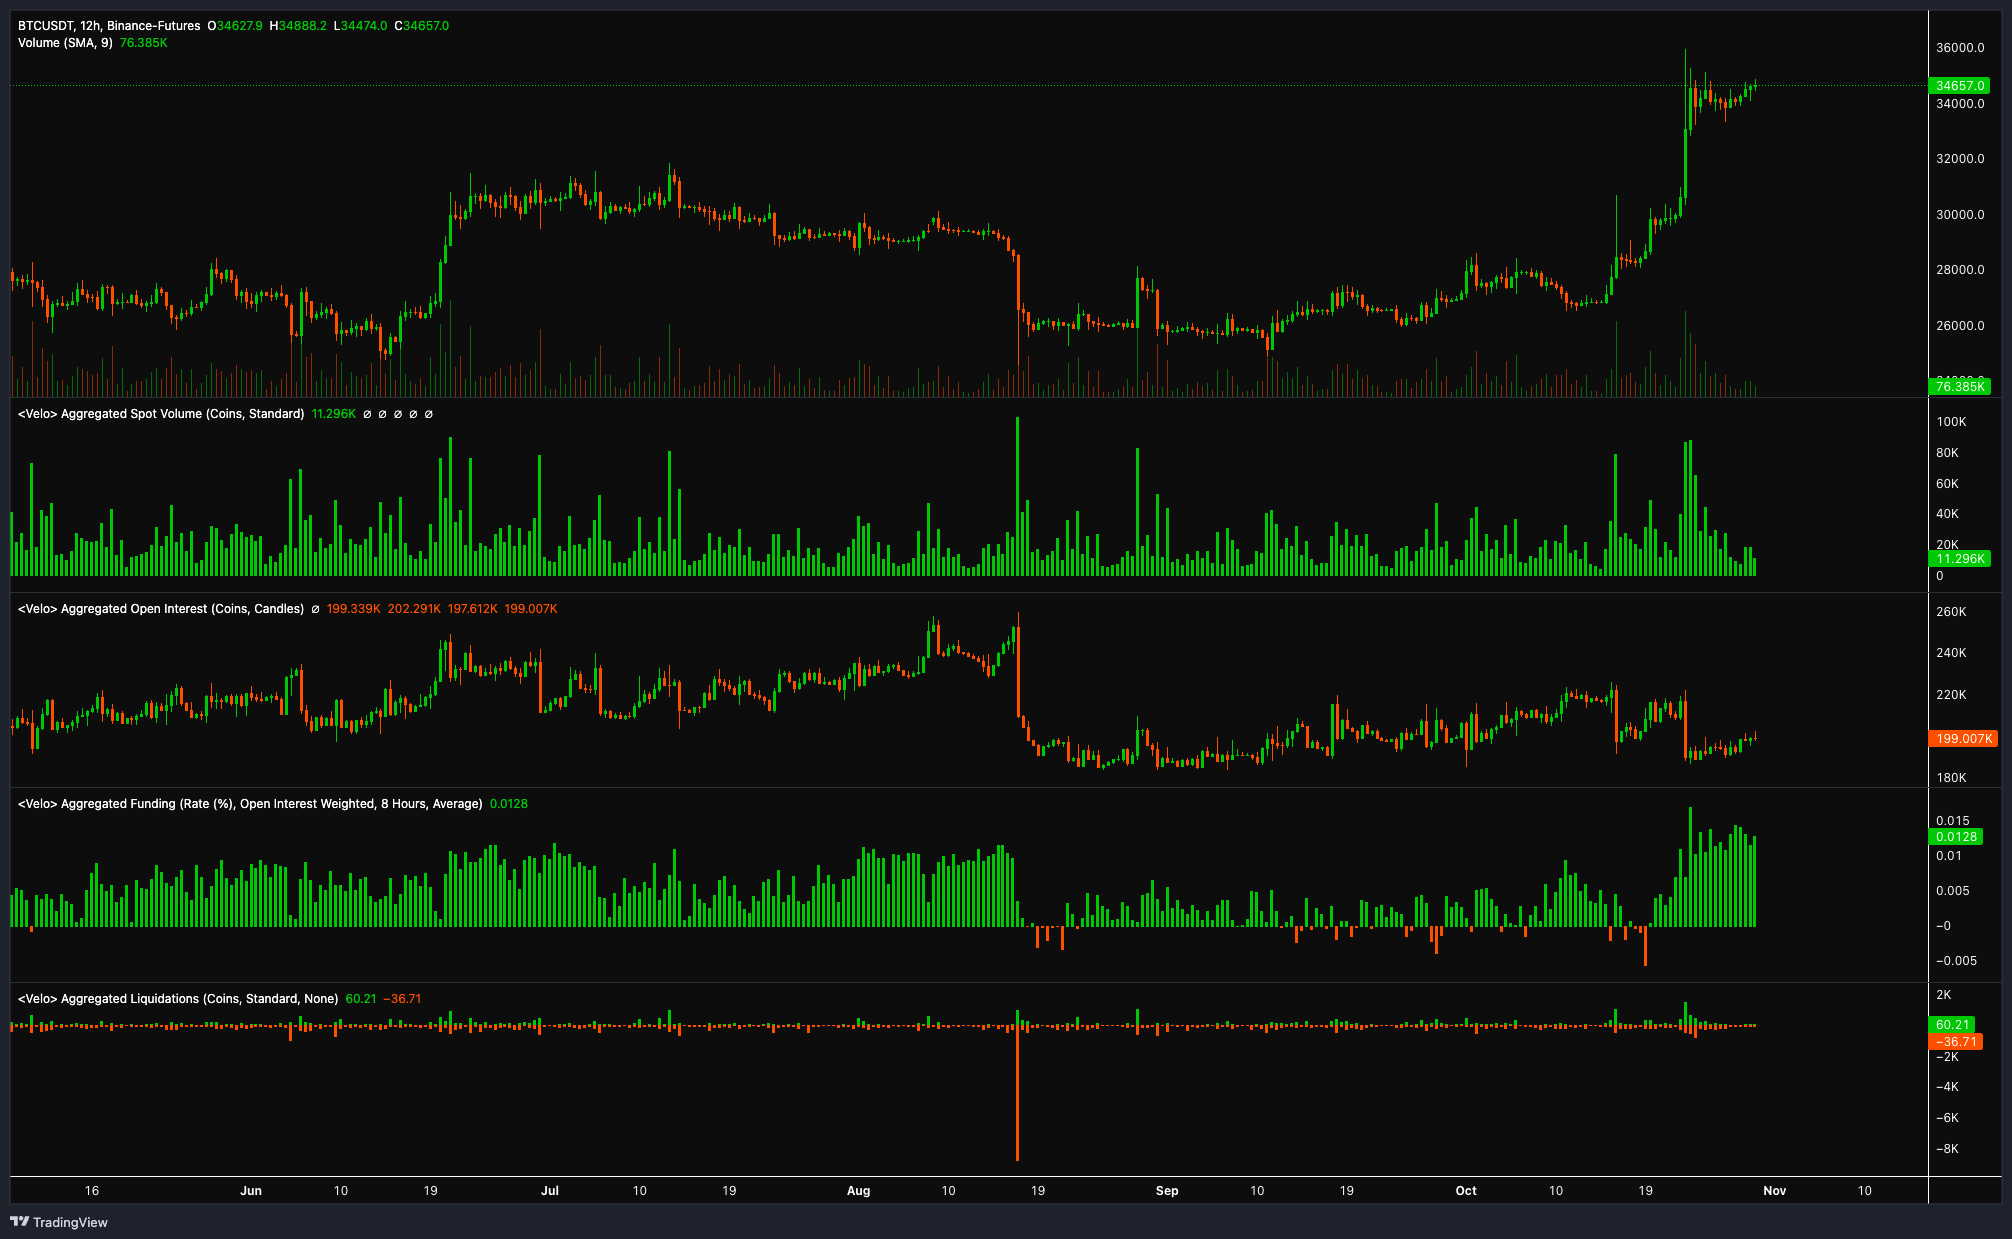Click the green 34657.0 current price label
2012x1239 pixels.
coord(1959,86)
